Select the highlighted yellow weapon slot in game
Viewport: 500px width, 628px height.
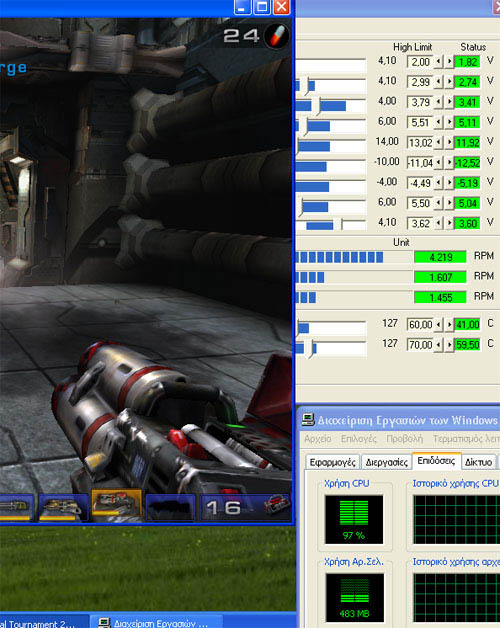pyautogui.click(x=116, y=505)
